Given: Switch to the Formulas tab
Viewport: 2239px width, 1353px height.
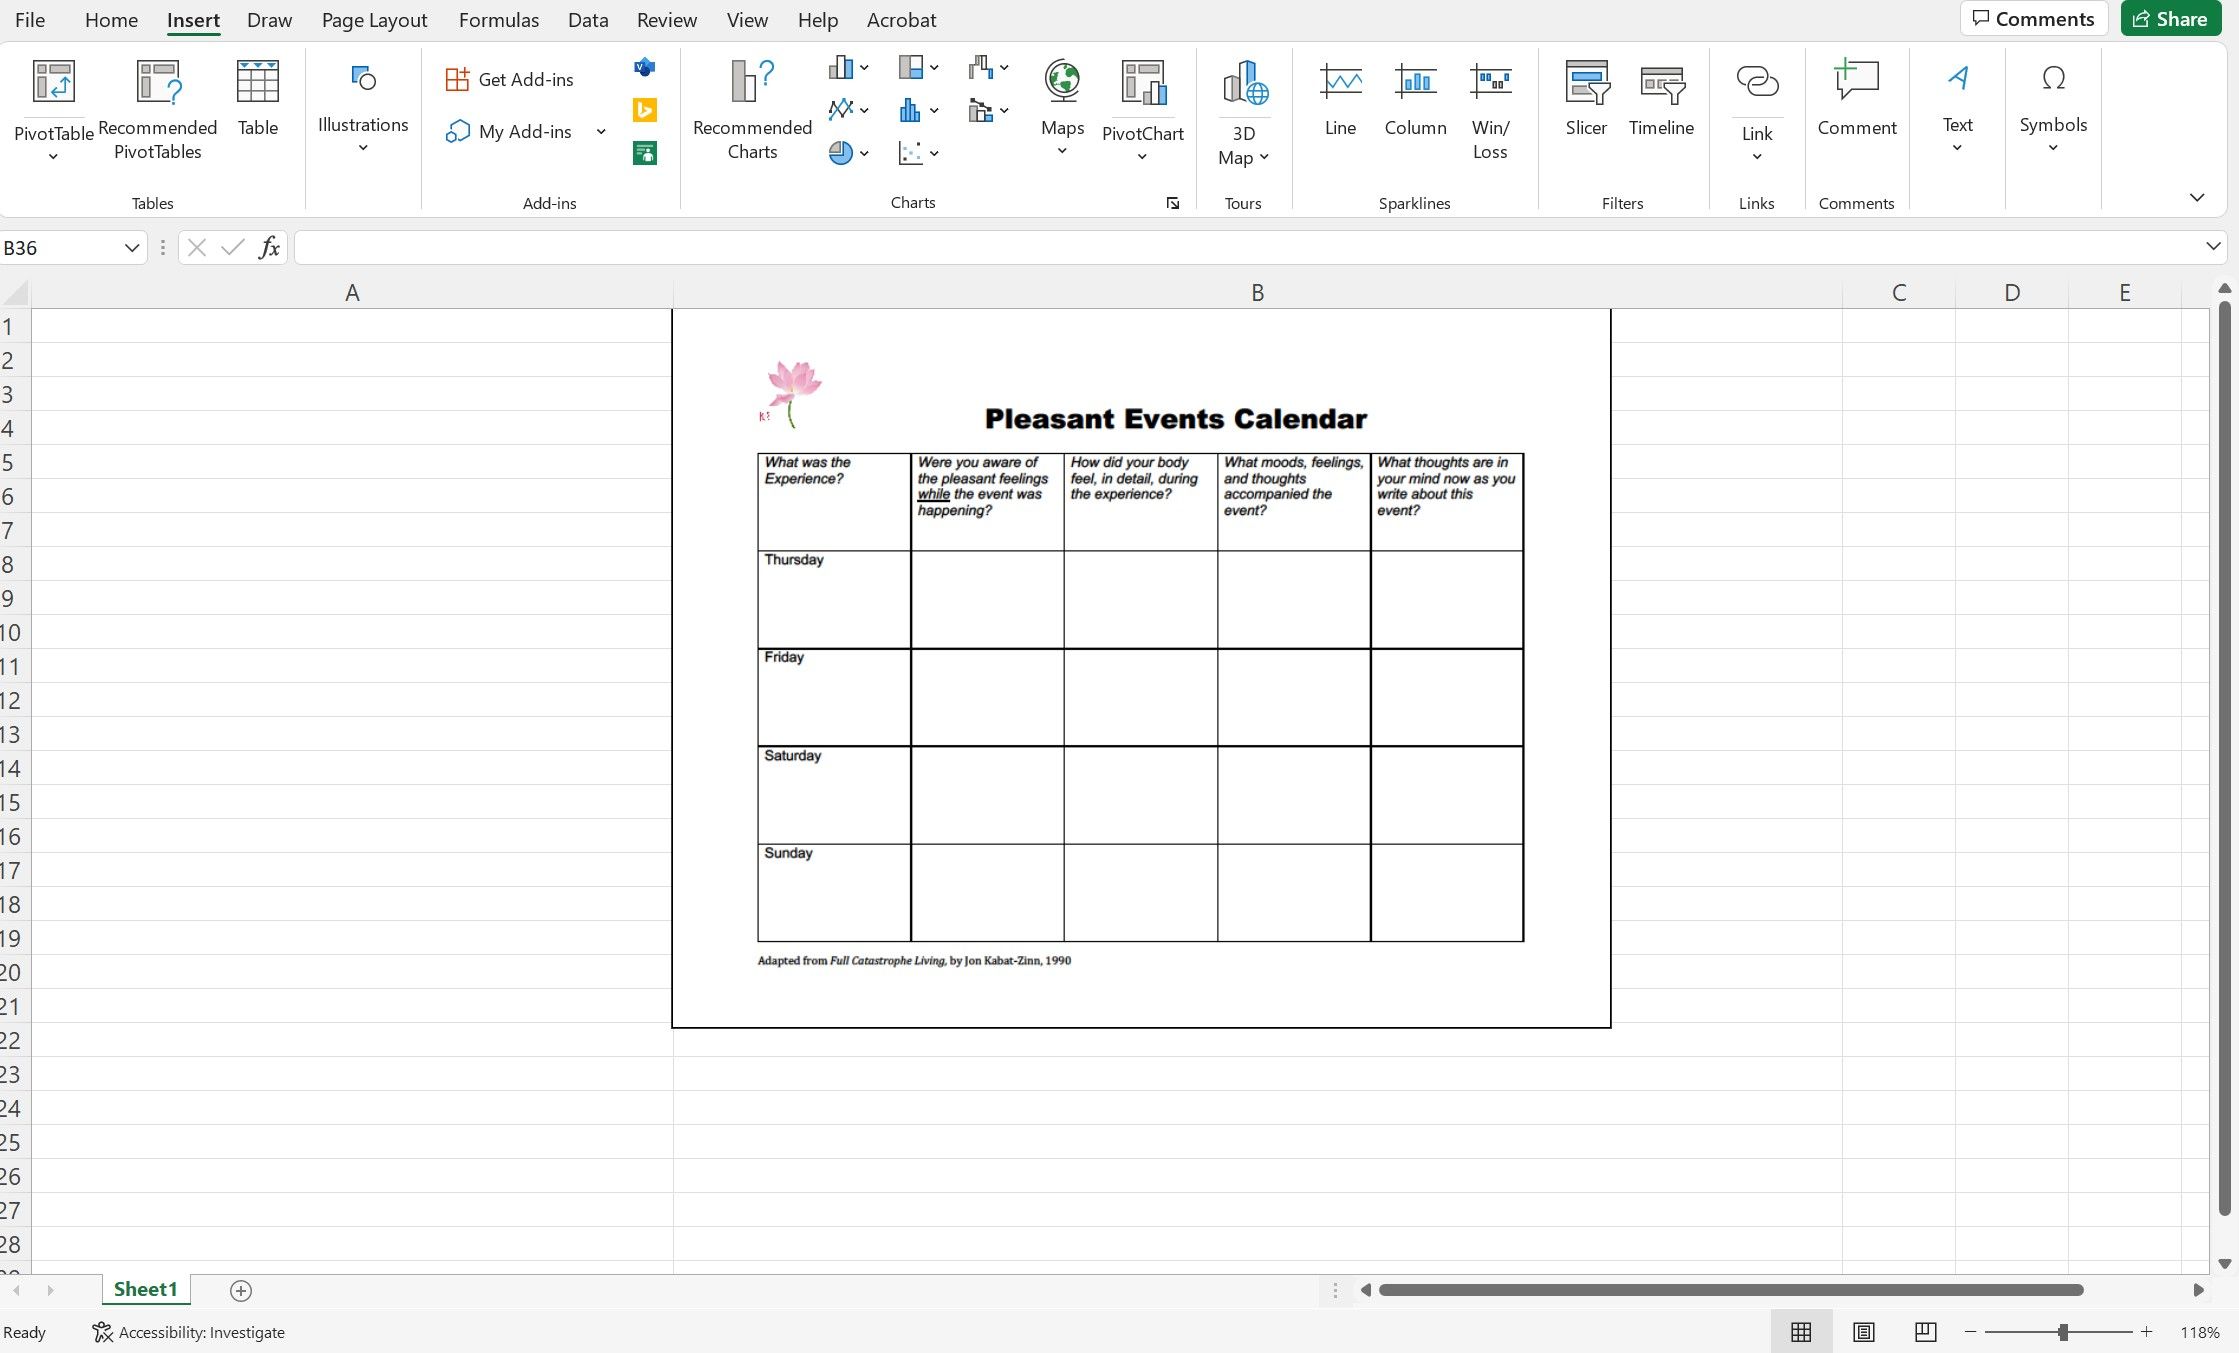Looking at the screenshot, I should (x=498, y=19).
